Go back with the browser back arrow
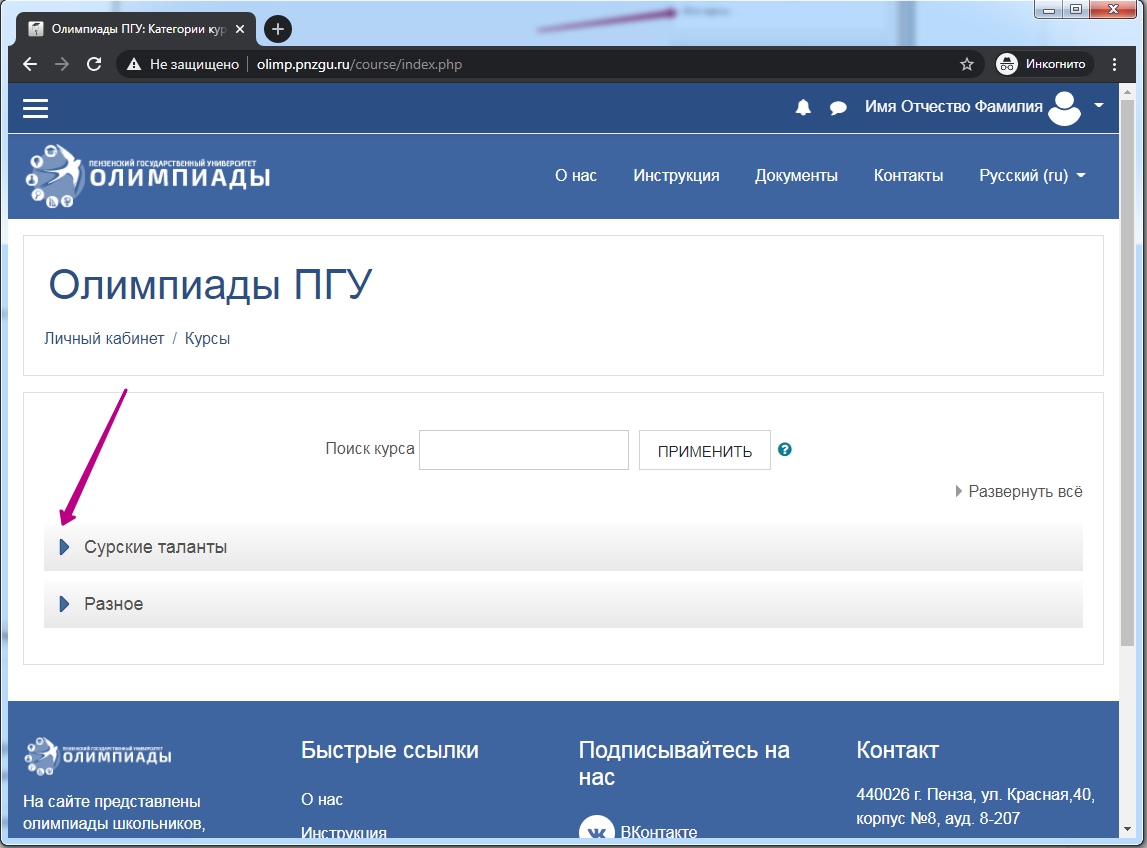The image size is (1147, 848). click(30, 64)
